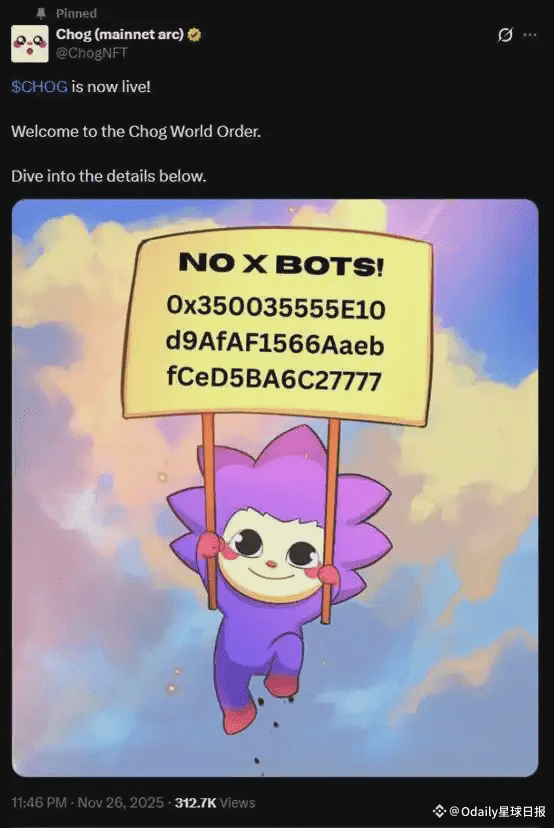Open the Chog profile avatar
554x828 pixels.
[30, 44]
